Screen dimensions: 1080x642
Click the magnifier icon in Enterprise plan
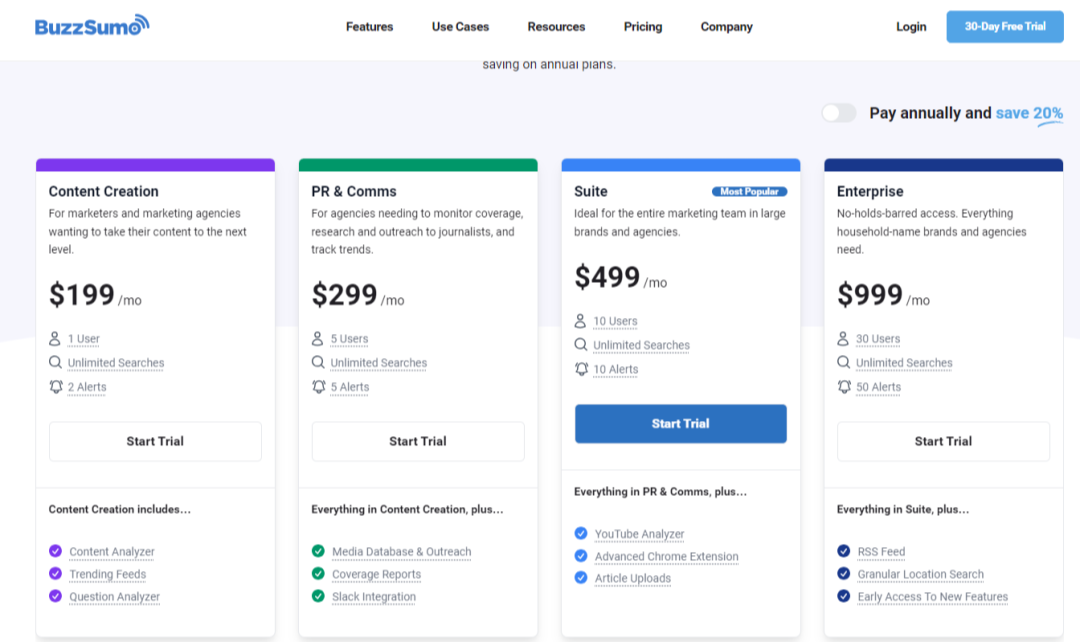point(843,362)
